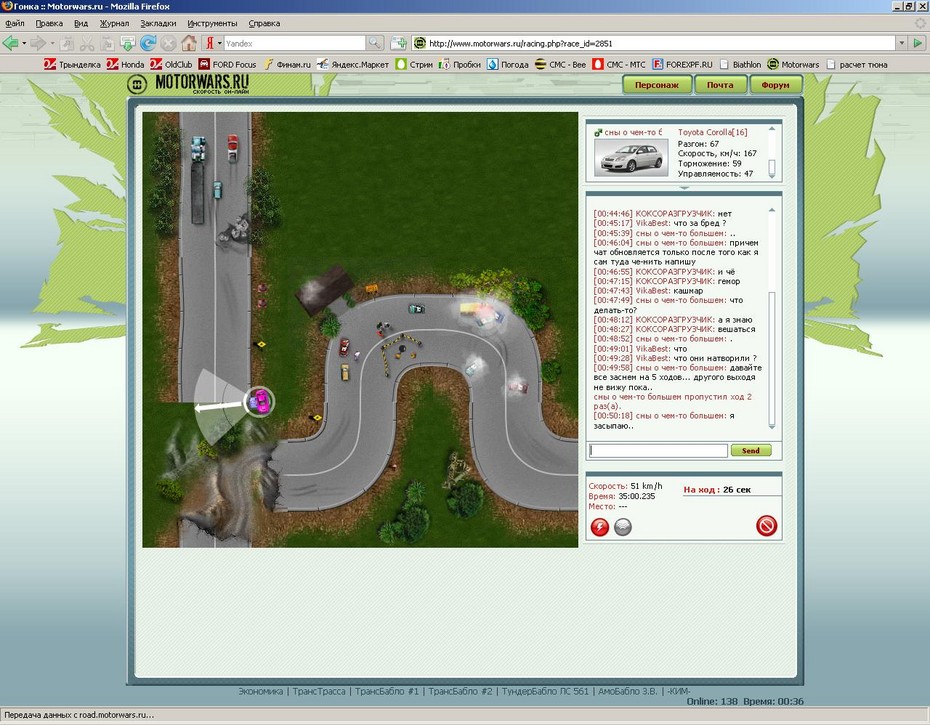Click the Экономика footer link

260,691
